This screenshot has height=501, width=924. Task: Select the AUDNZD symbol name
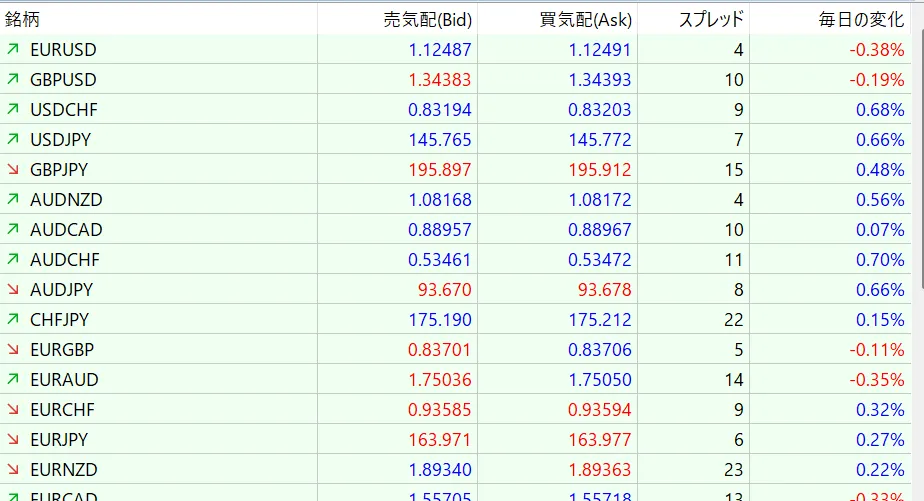pyautogui.click(x=66, y=200)
